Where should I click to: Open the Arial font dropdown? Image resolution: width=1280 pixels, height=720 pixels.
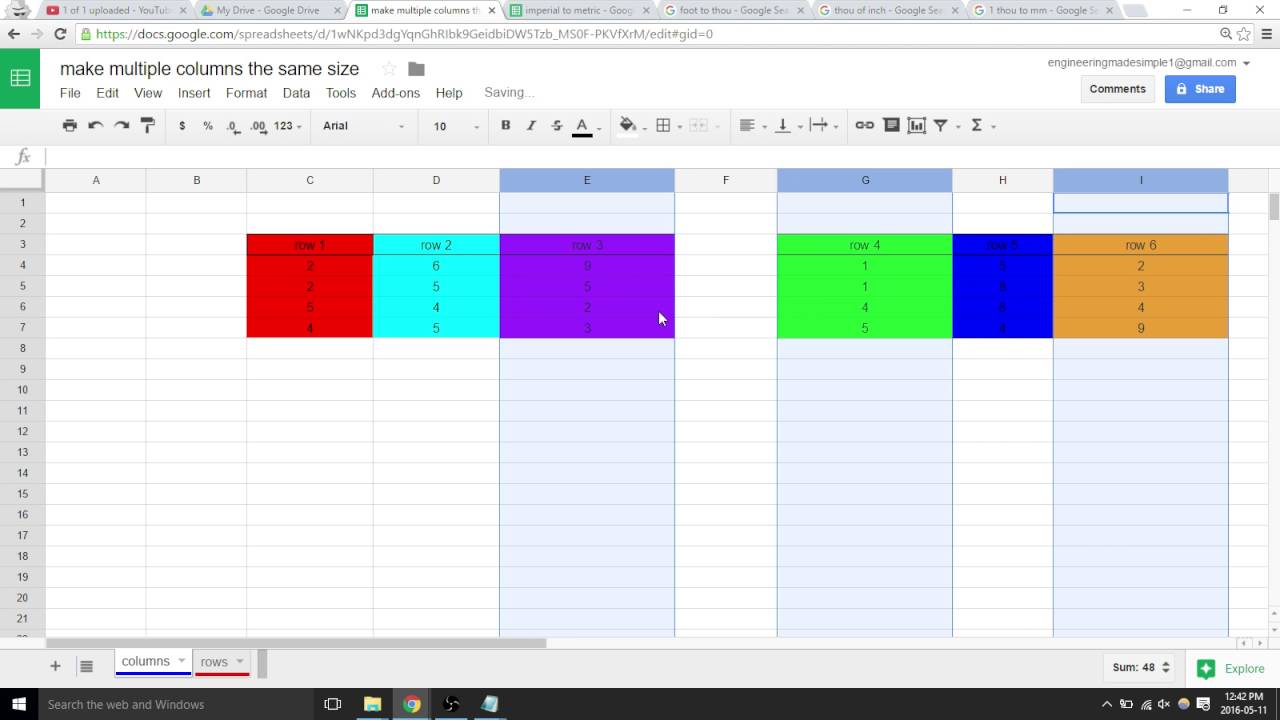364,126
